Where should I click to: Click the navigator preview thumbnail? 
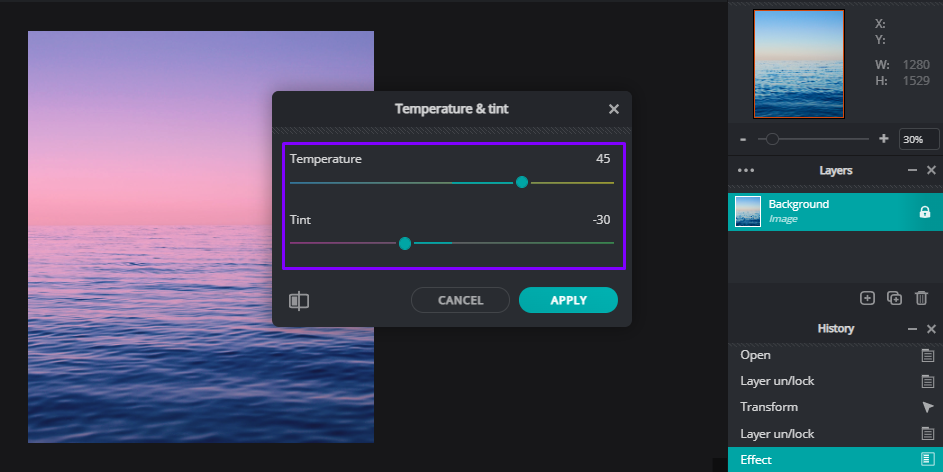tap(799, 64)
